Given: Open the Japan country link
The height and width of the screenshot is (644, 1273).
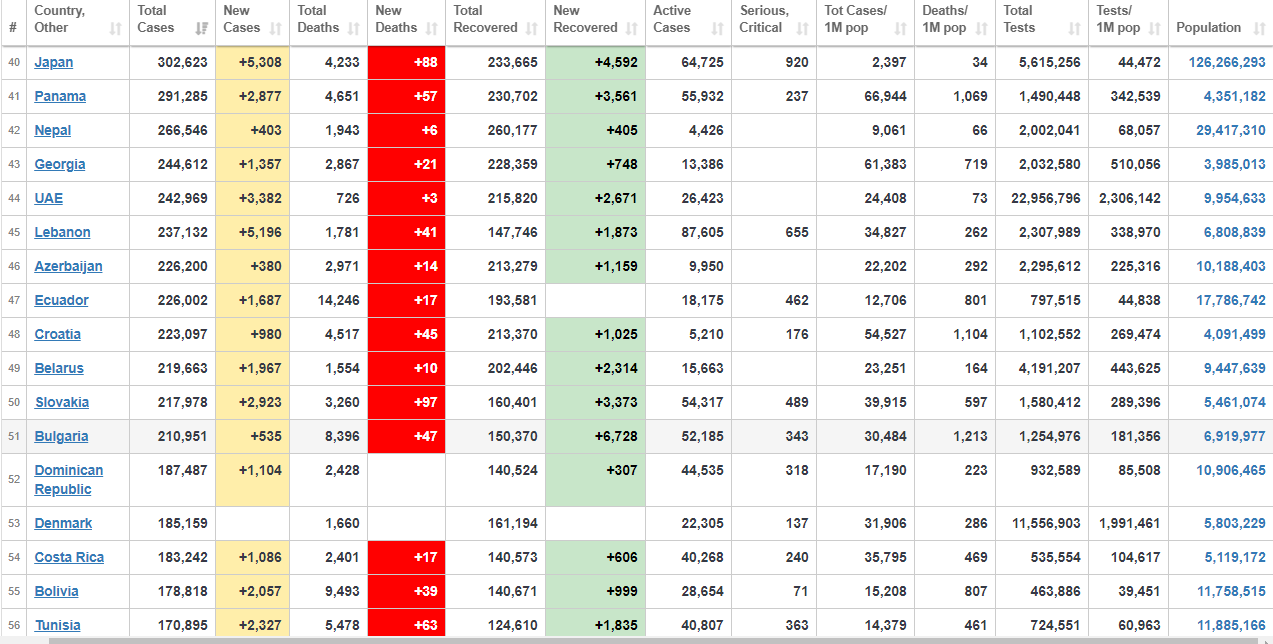Looking at the screenshot, I should [54, 62].
